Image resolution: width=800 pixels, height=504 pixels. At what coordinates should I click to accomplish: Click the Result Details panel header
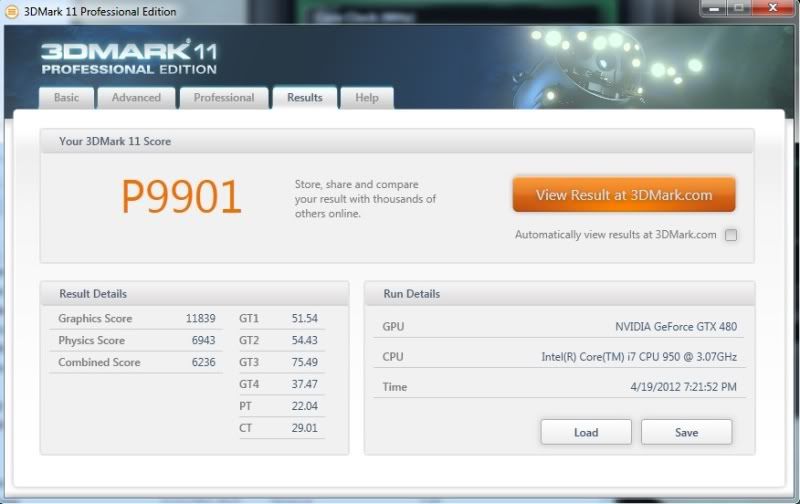[195, 294]
